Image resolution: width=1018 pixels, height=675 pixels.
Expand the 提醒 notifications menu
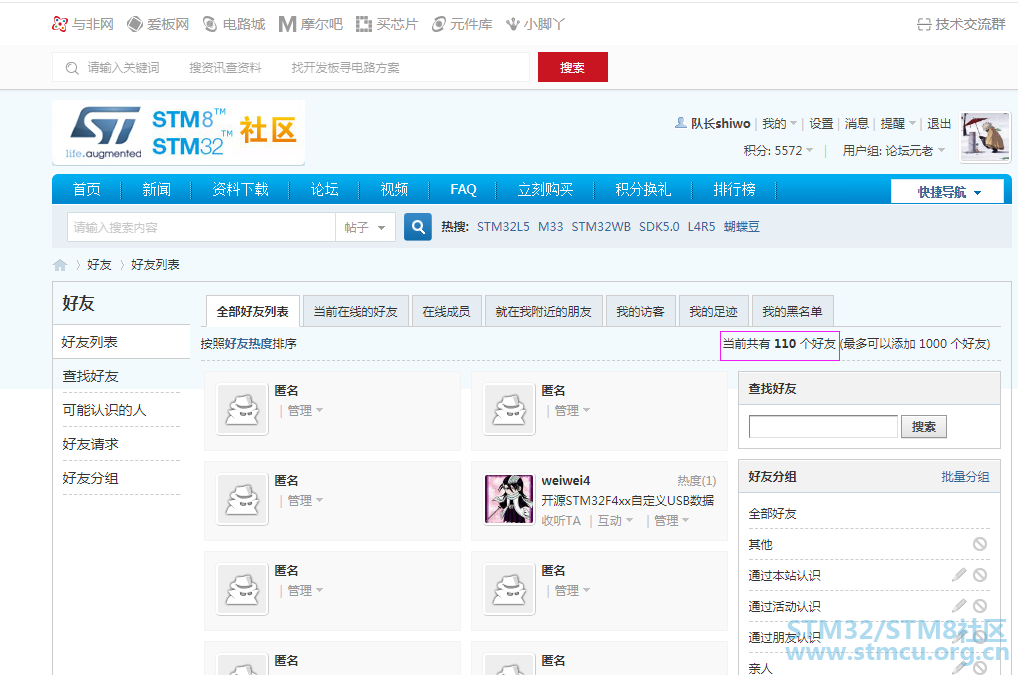click(898, 123)
